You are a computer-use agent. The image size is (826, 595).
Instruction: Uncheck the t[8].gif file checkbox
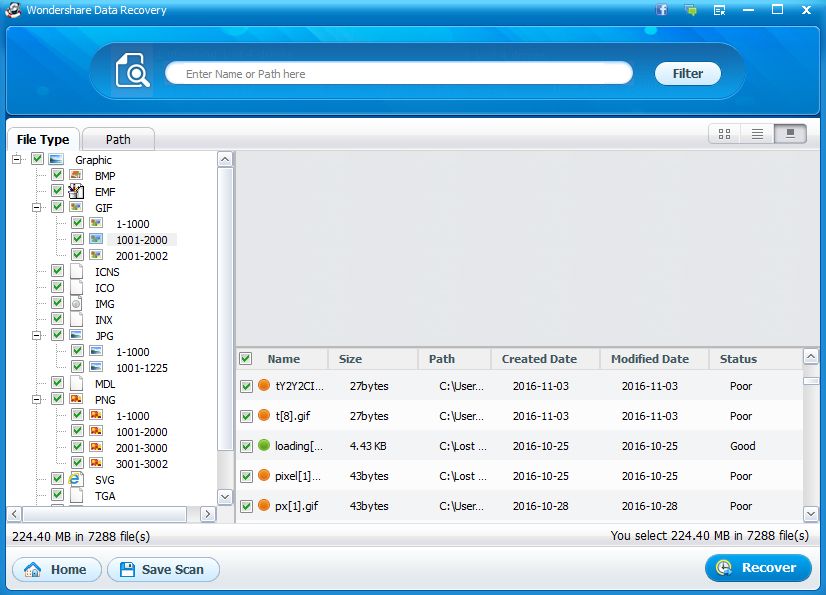246,416
